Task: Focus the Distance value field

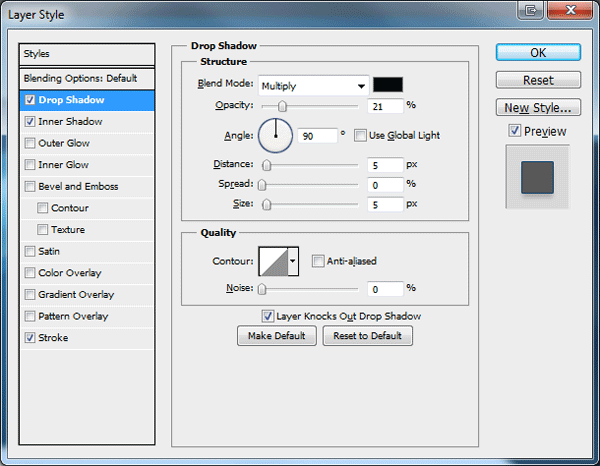Action: (x=385, y=165)
